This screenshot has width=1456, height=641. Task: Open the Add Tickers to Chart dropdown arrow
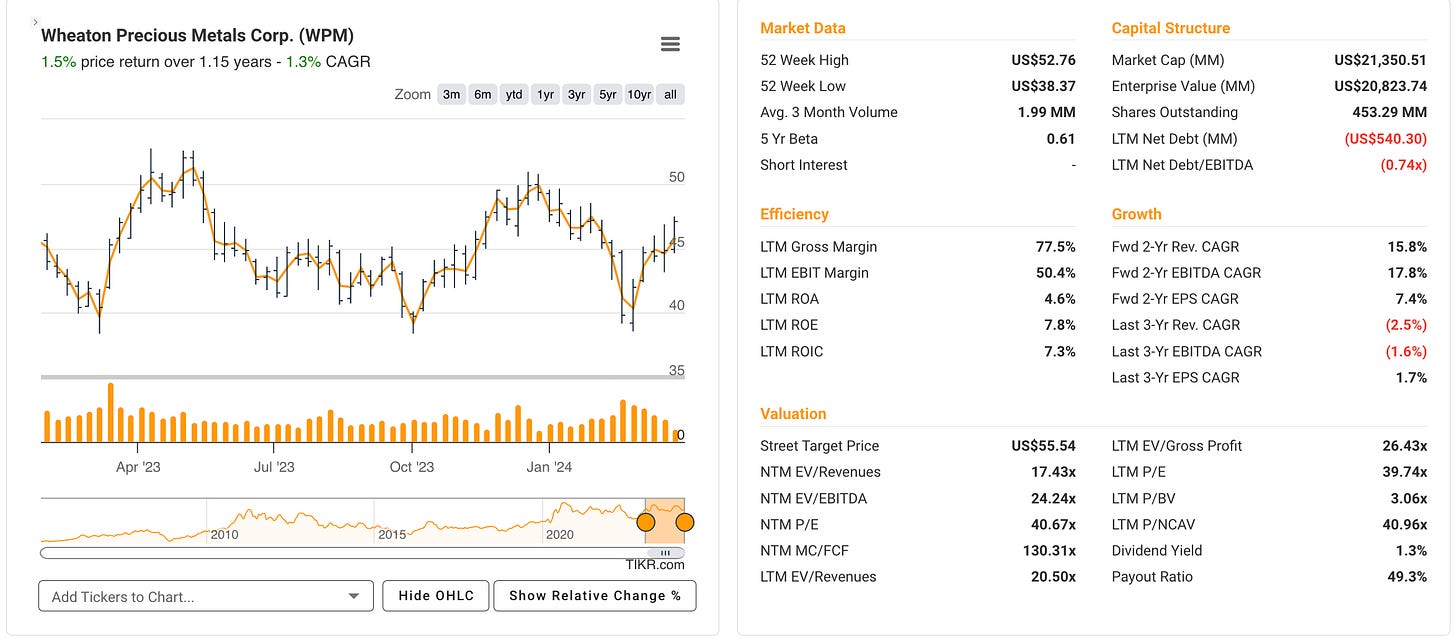(354, 597)
